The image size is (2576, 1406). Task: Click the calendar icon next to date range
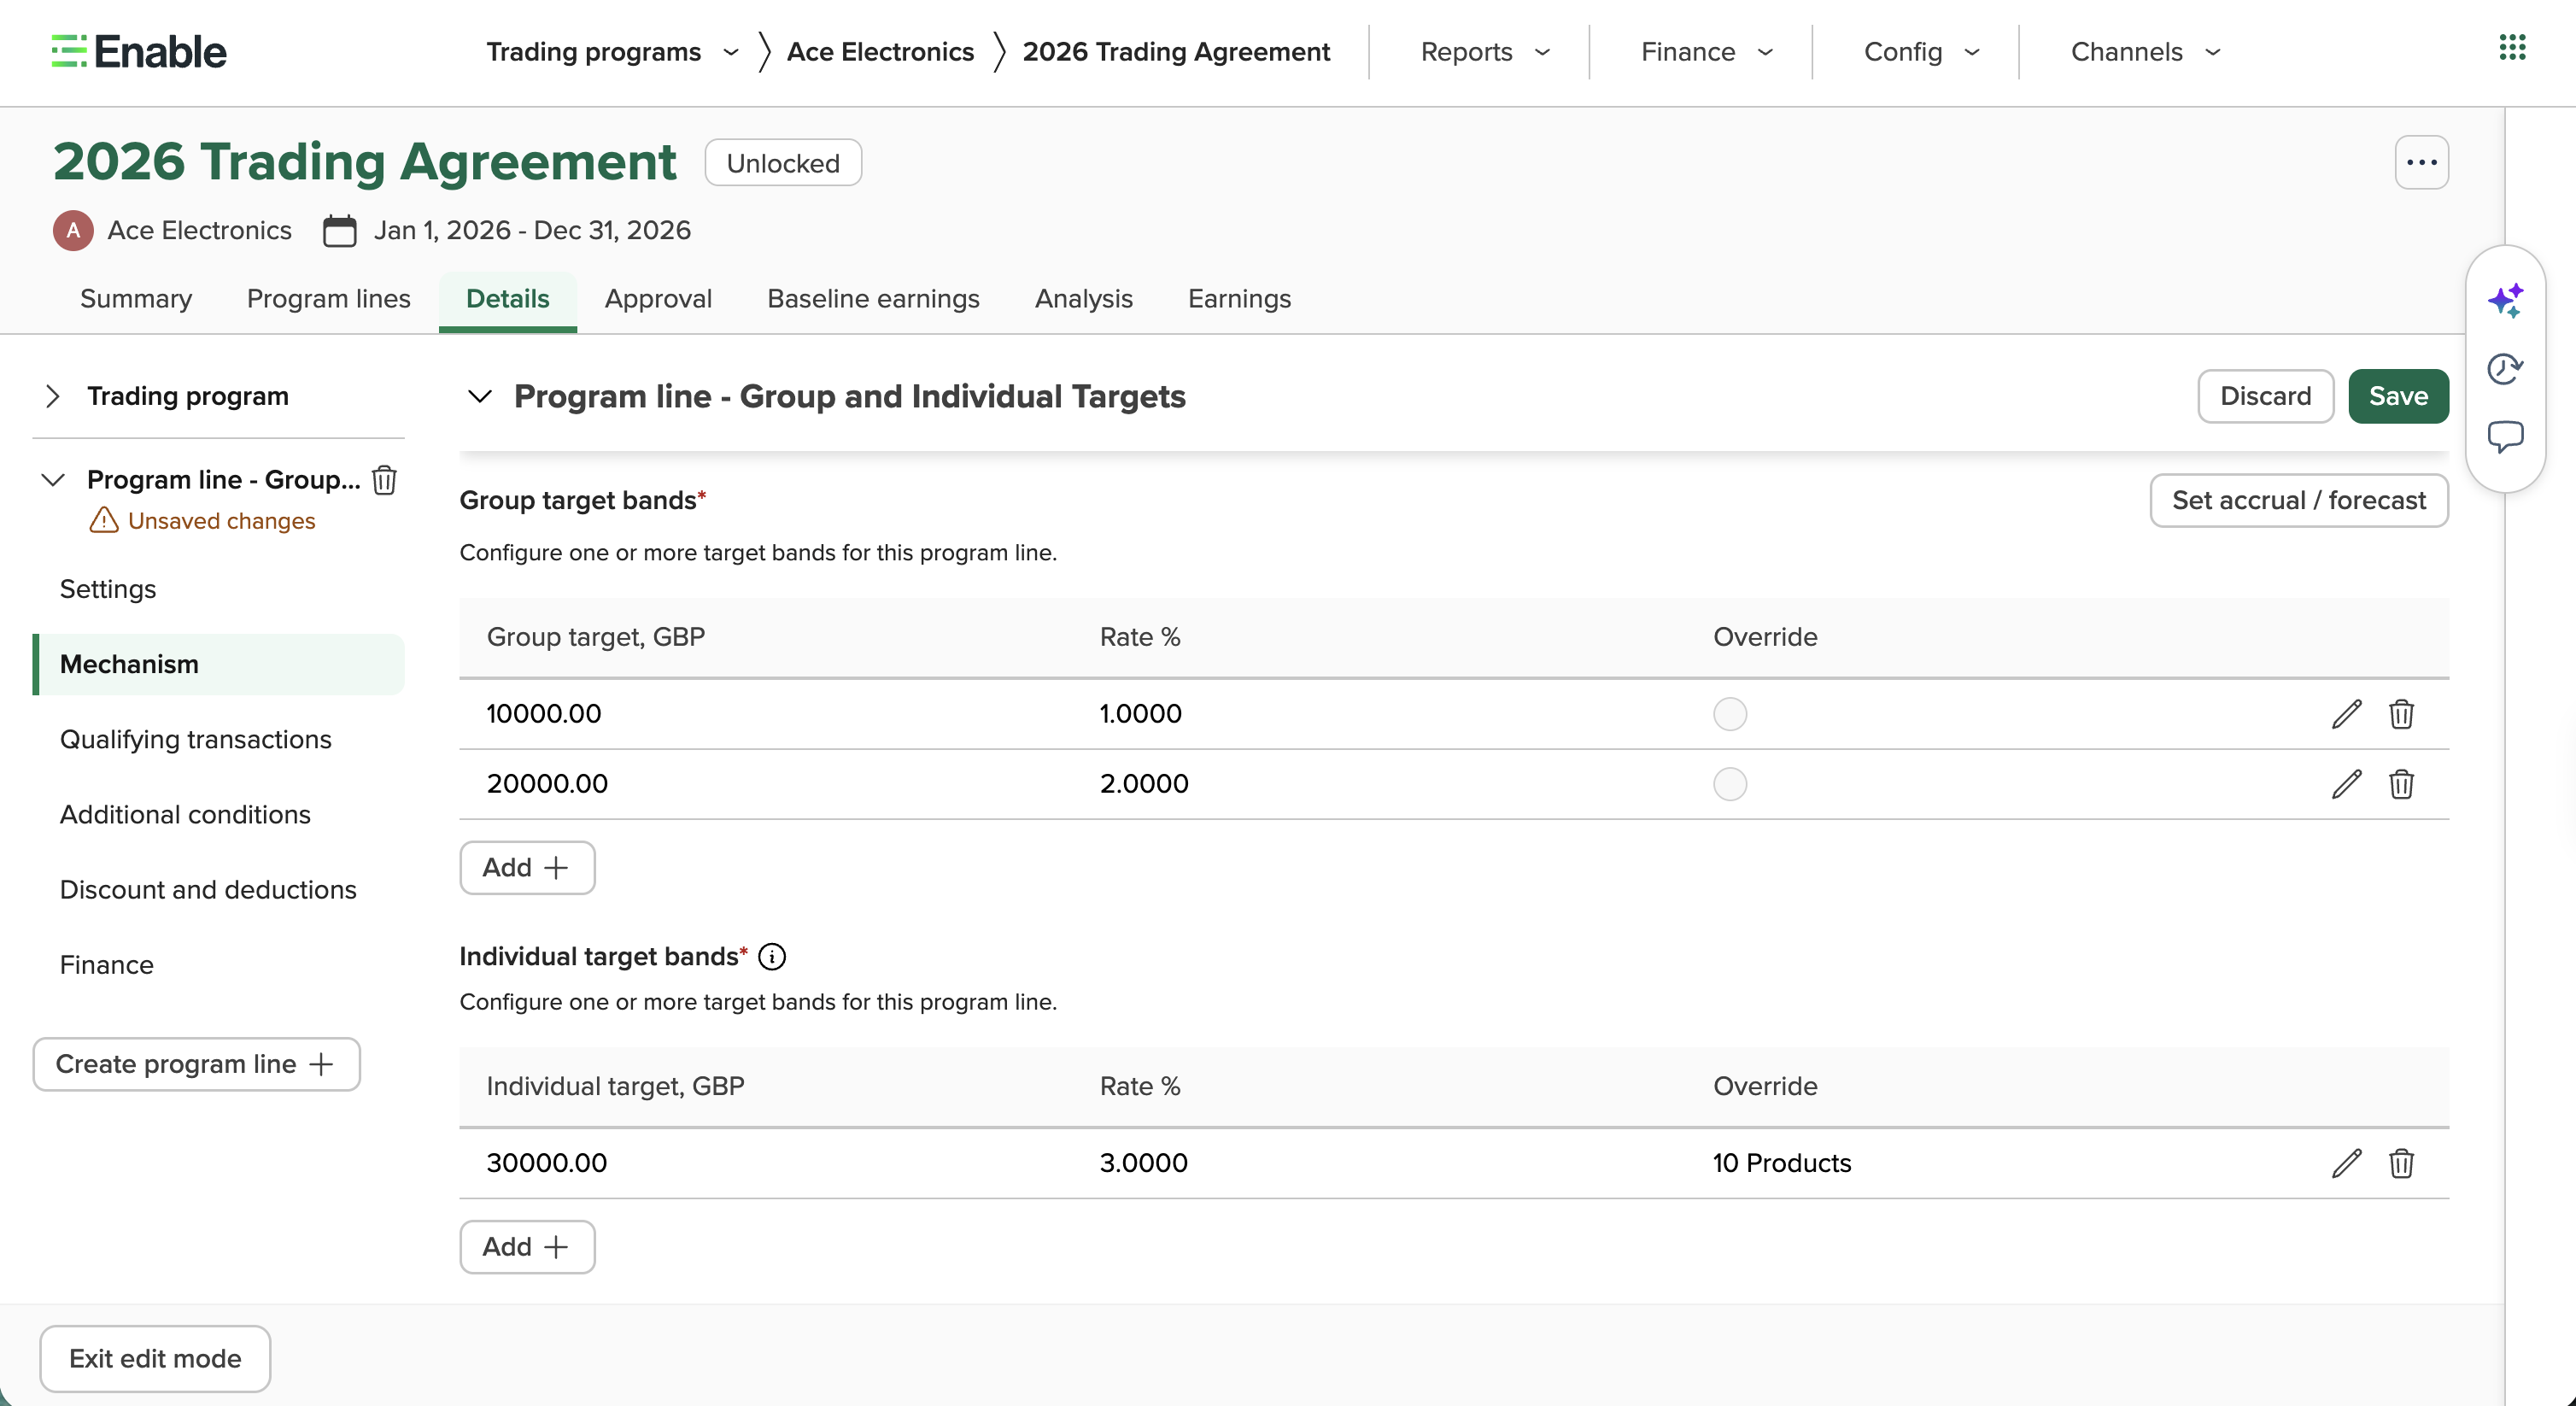(339, 231)
